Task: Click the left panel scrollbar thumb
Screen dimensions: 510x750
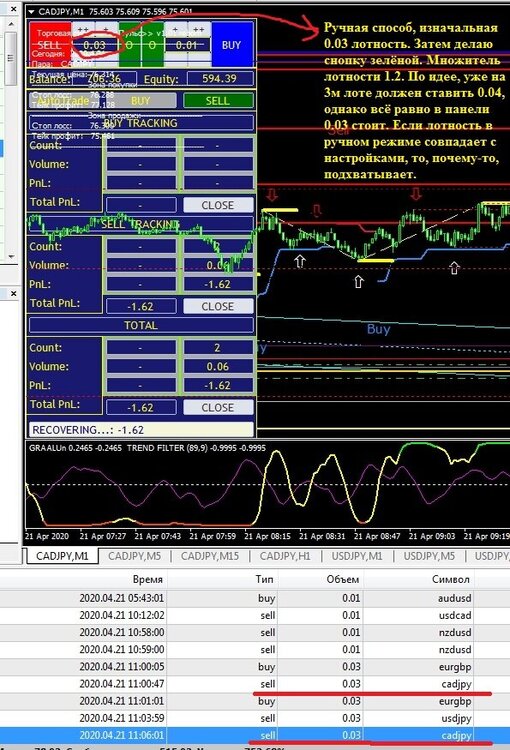Action: [11, 58]
